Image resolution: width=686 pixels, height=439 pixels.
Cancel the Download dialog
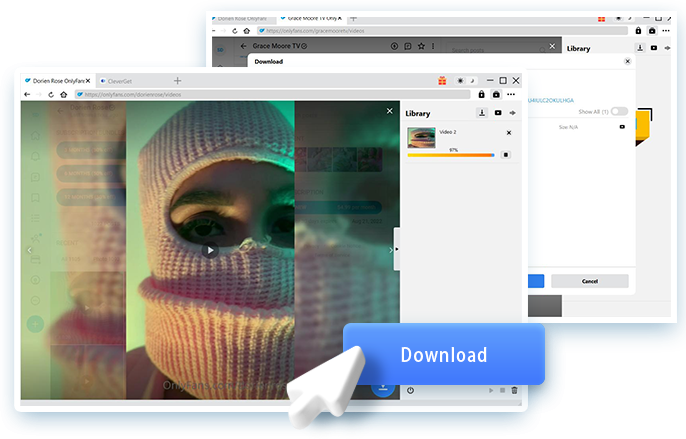[x=590, y=281]
